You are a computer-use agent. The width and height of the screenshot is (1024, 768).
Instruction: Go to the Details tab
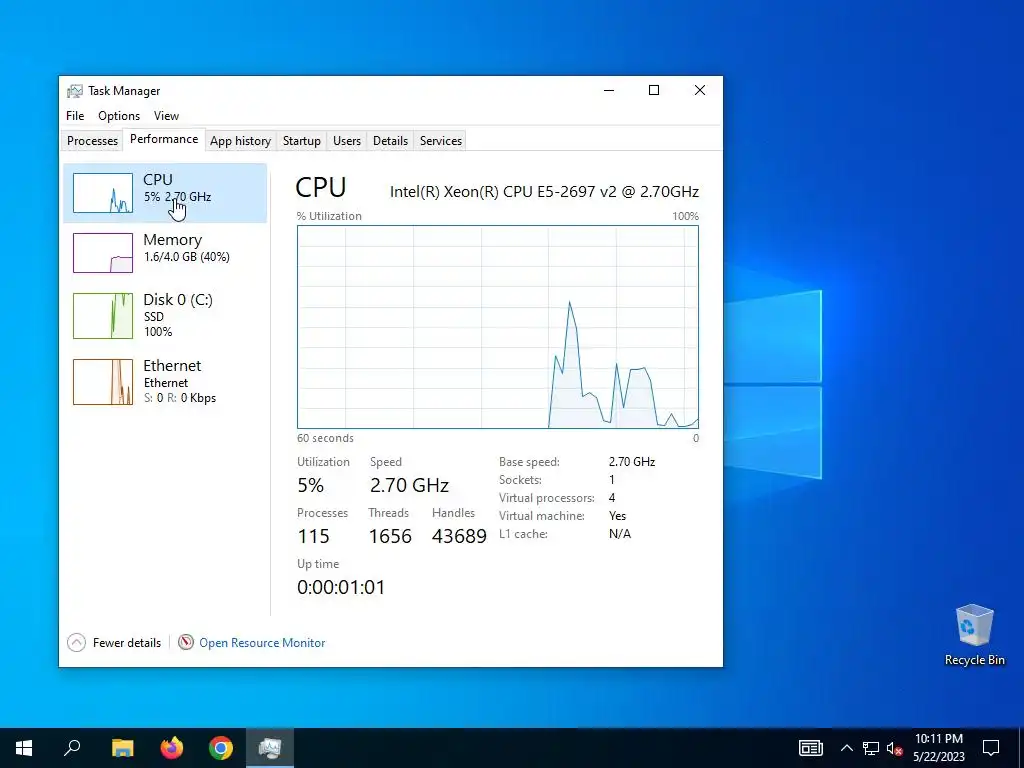(x=391, y=140)
